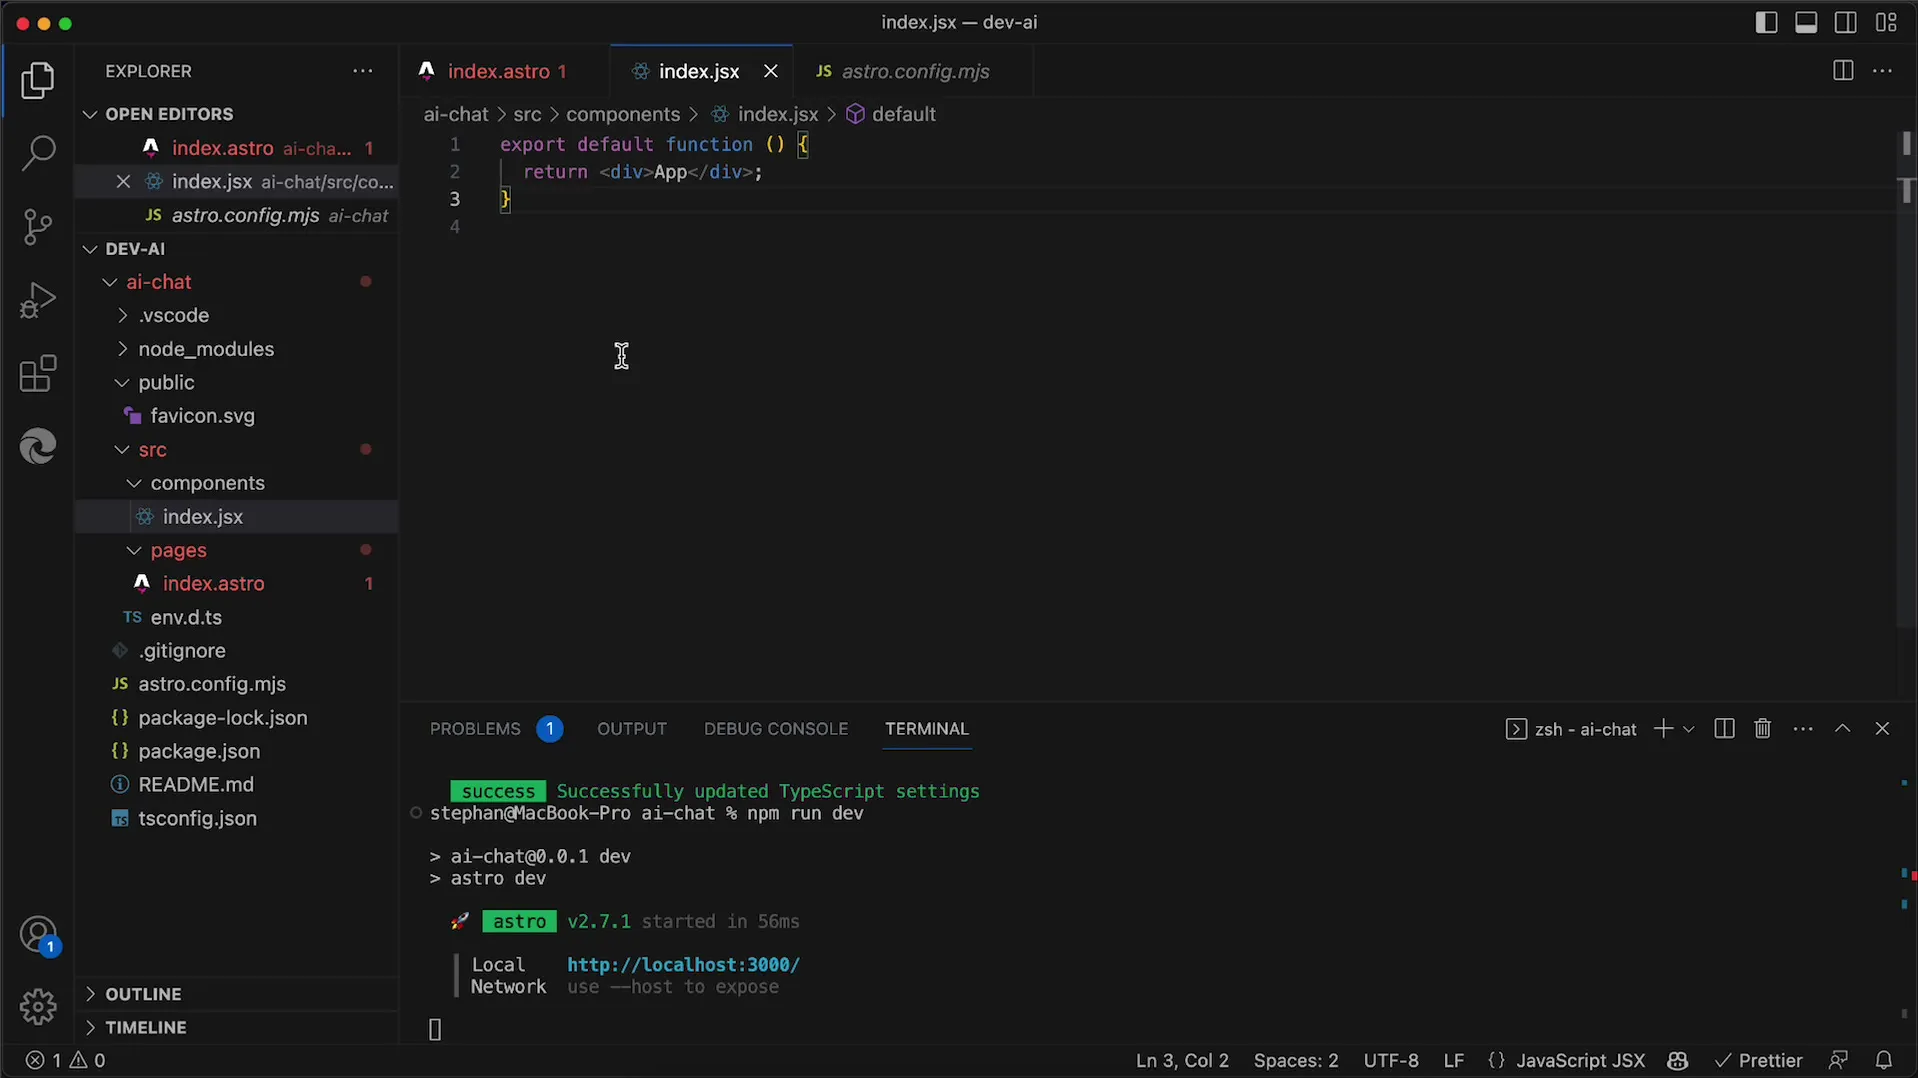1918x1078 pixels.
Task: Change encoding via UTF-8 status item
Action: click(1391, 1060)
